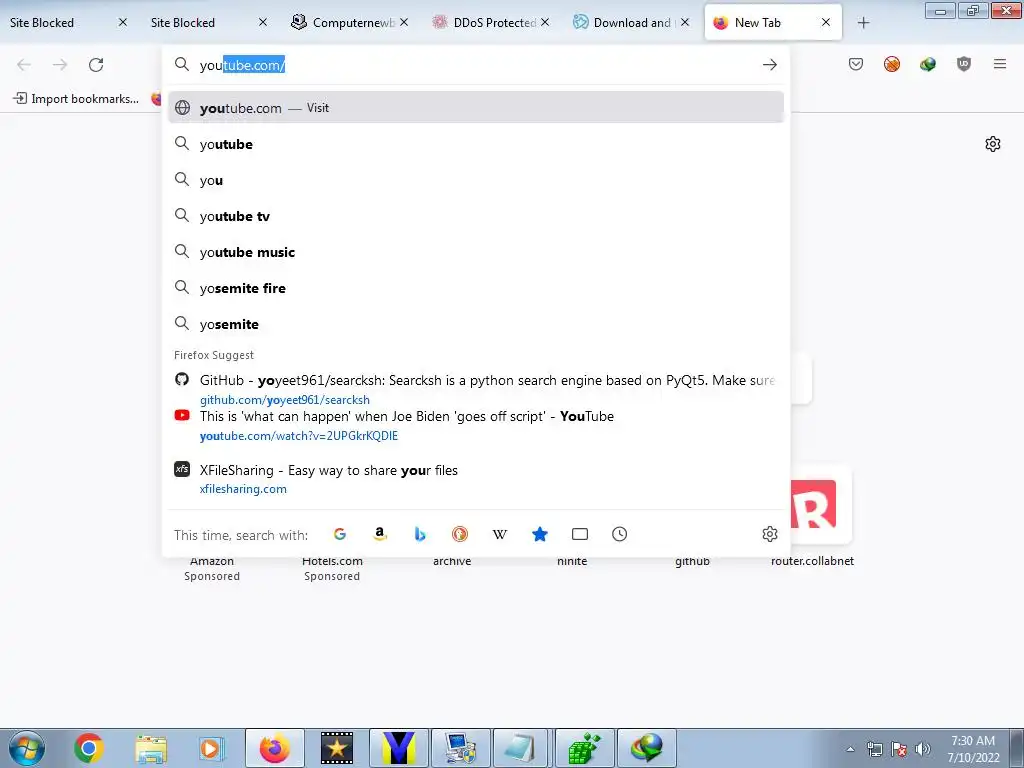Click Firefox icon in the taskbar
Screen dimensions: 1024x768
tap(275, 748)
